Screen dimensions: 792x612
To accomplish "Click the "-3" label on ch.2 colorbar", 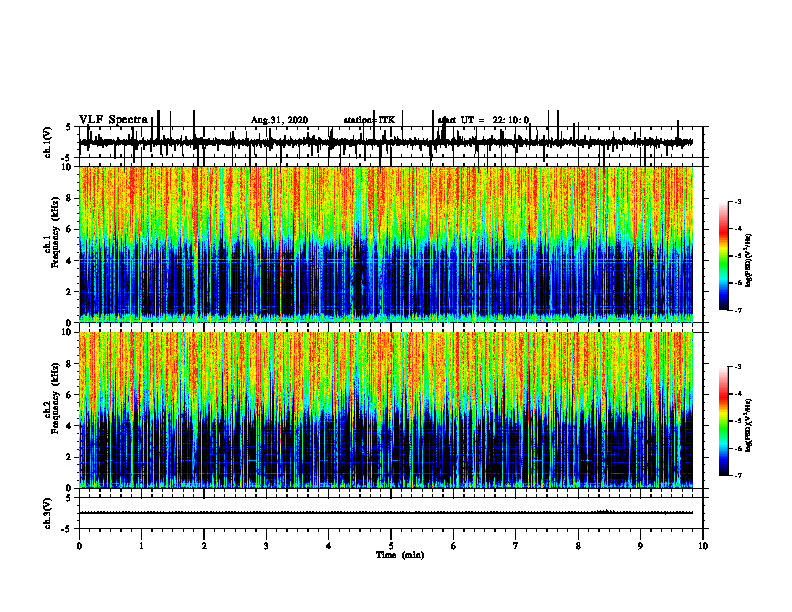I will (x=737, y=367).
